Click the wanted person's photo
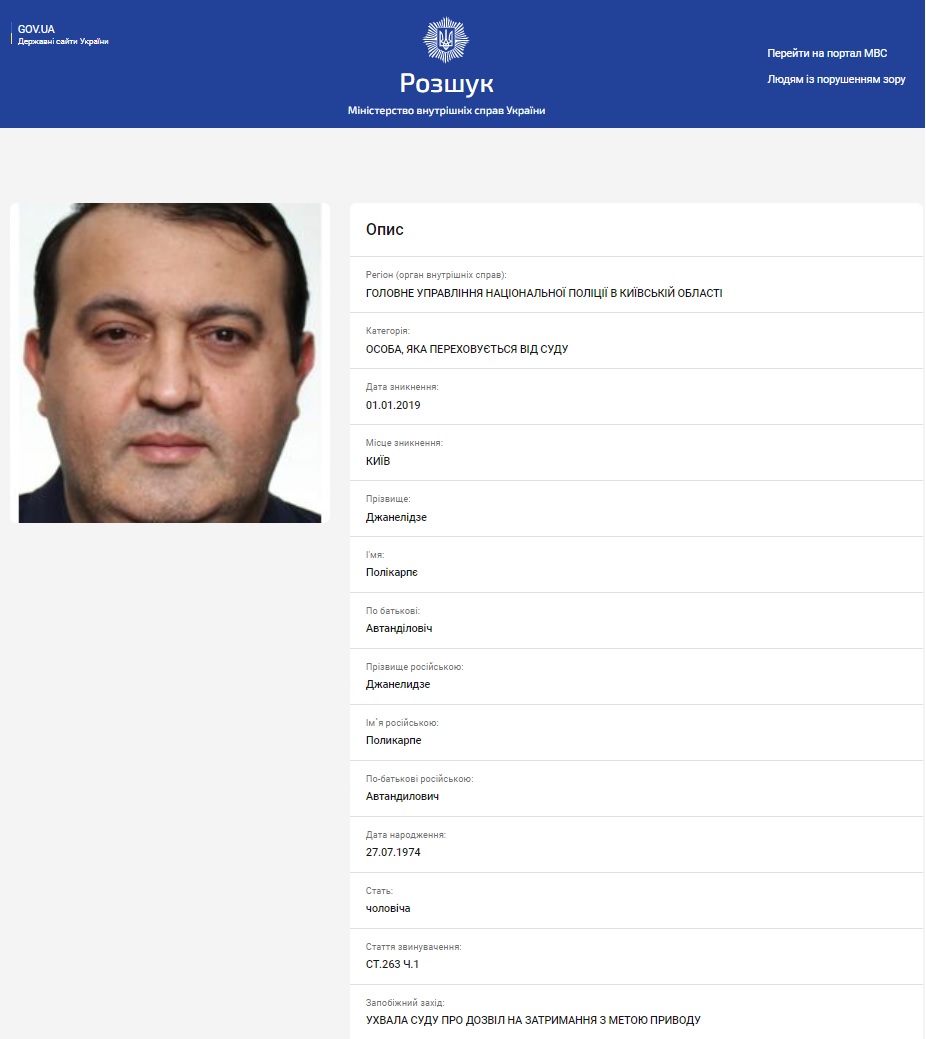 tap(170, 362)
